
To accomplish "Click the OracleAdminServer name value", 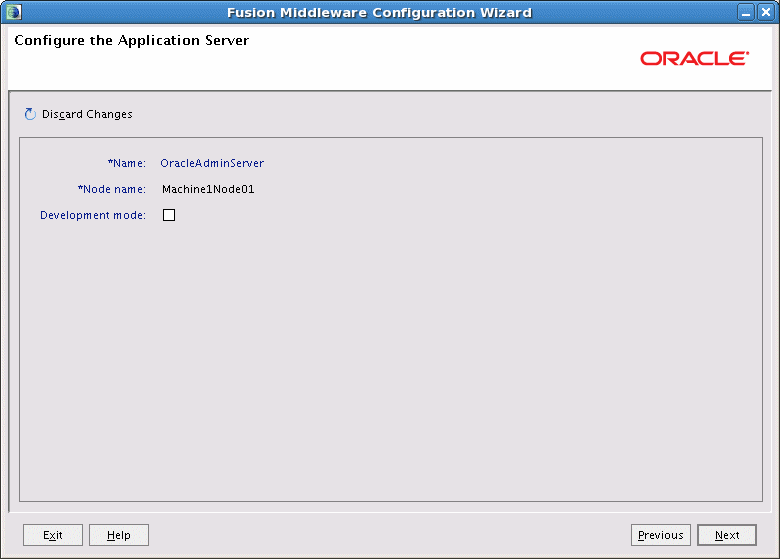I will 212,163.
